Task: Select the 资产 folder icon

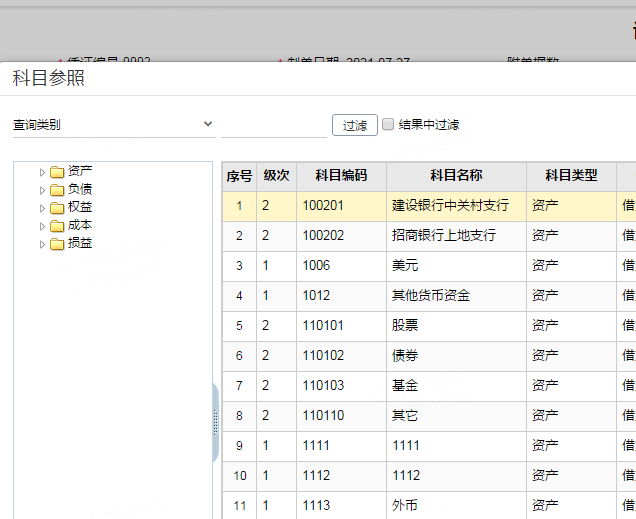Action: pyautogui.click(x=57, y=172)
